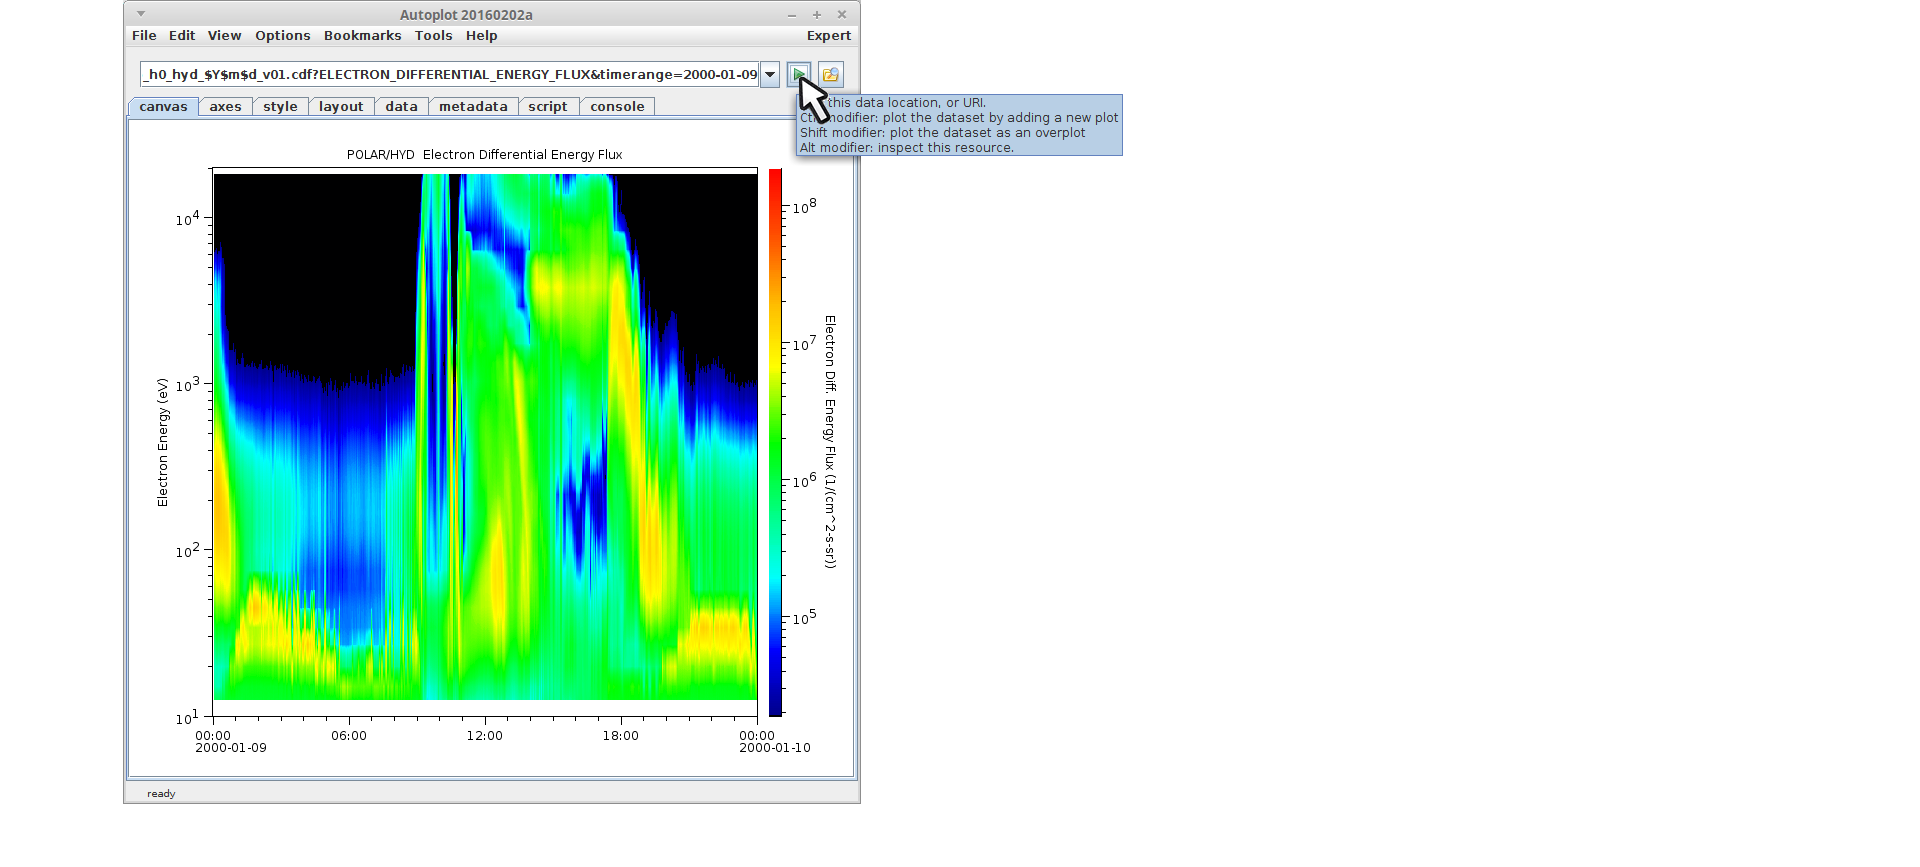Click inside the data URI text field
Image resolution: width=1920 pixels, height=867 pixels.
pos(449,75)
